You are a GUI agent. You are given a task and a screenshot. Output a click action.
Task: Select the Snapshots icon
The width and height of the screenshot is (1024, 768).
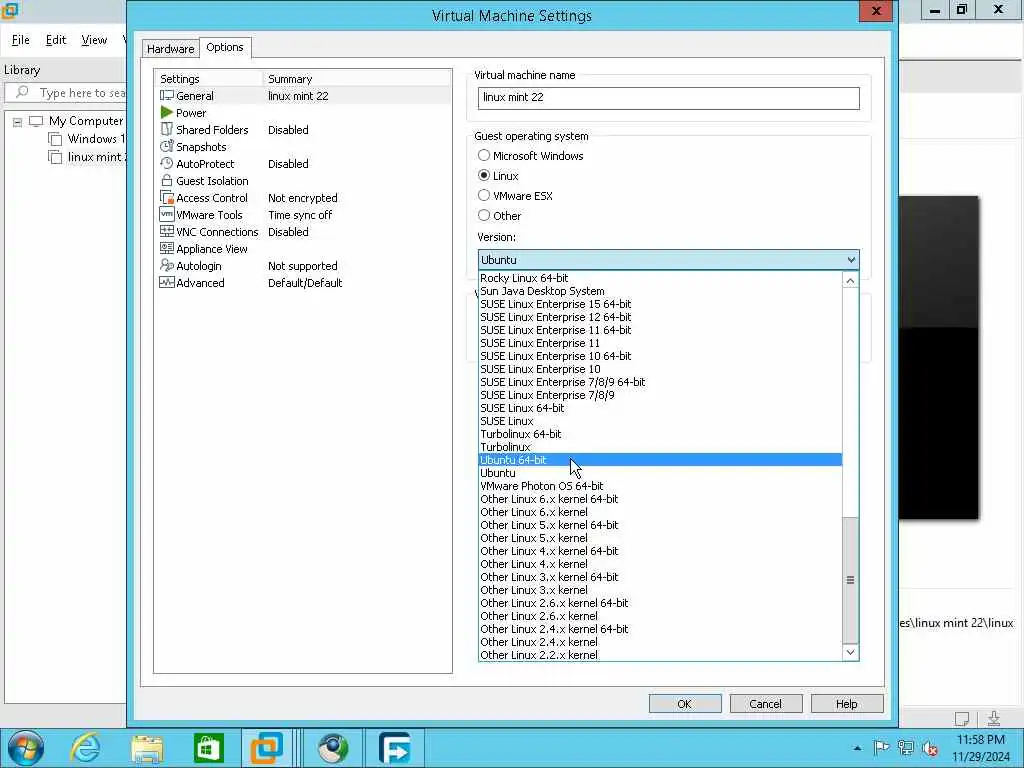click(x=167, y=146)
